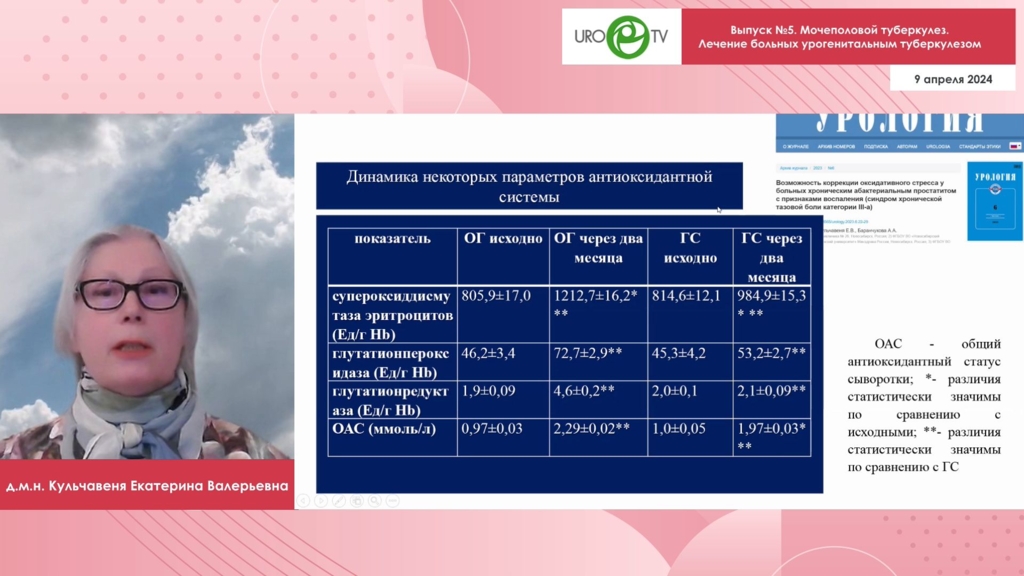
Task: Click the magnifier zoom icon on slide
Action: point(374,500)
